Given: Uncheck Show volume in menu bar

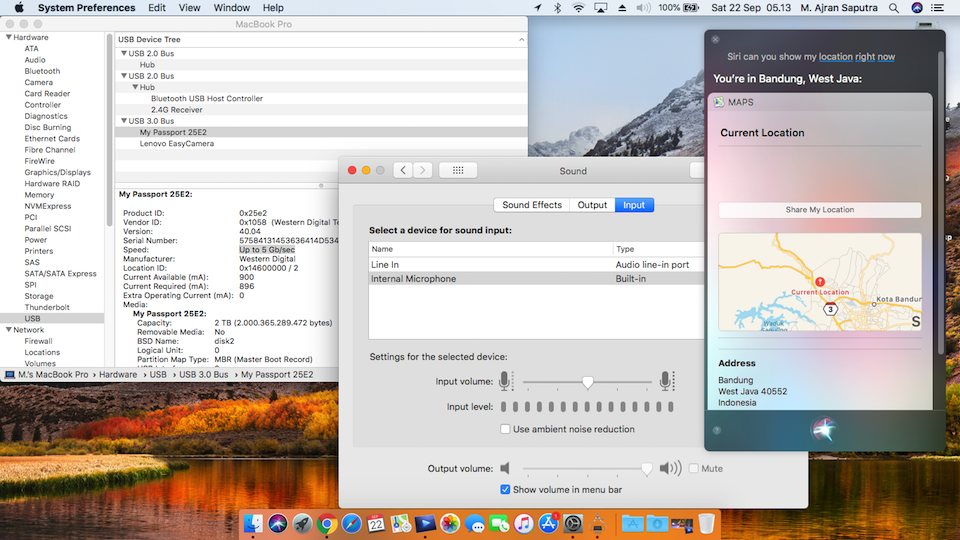Looking at the screenshot, I should (505, 489).
